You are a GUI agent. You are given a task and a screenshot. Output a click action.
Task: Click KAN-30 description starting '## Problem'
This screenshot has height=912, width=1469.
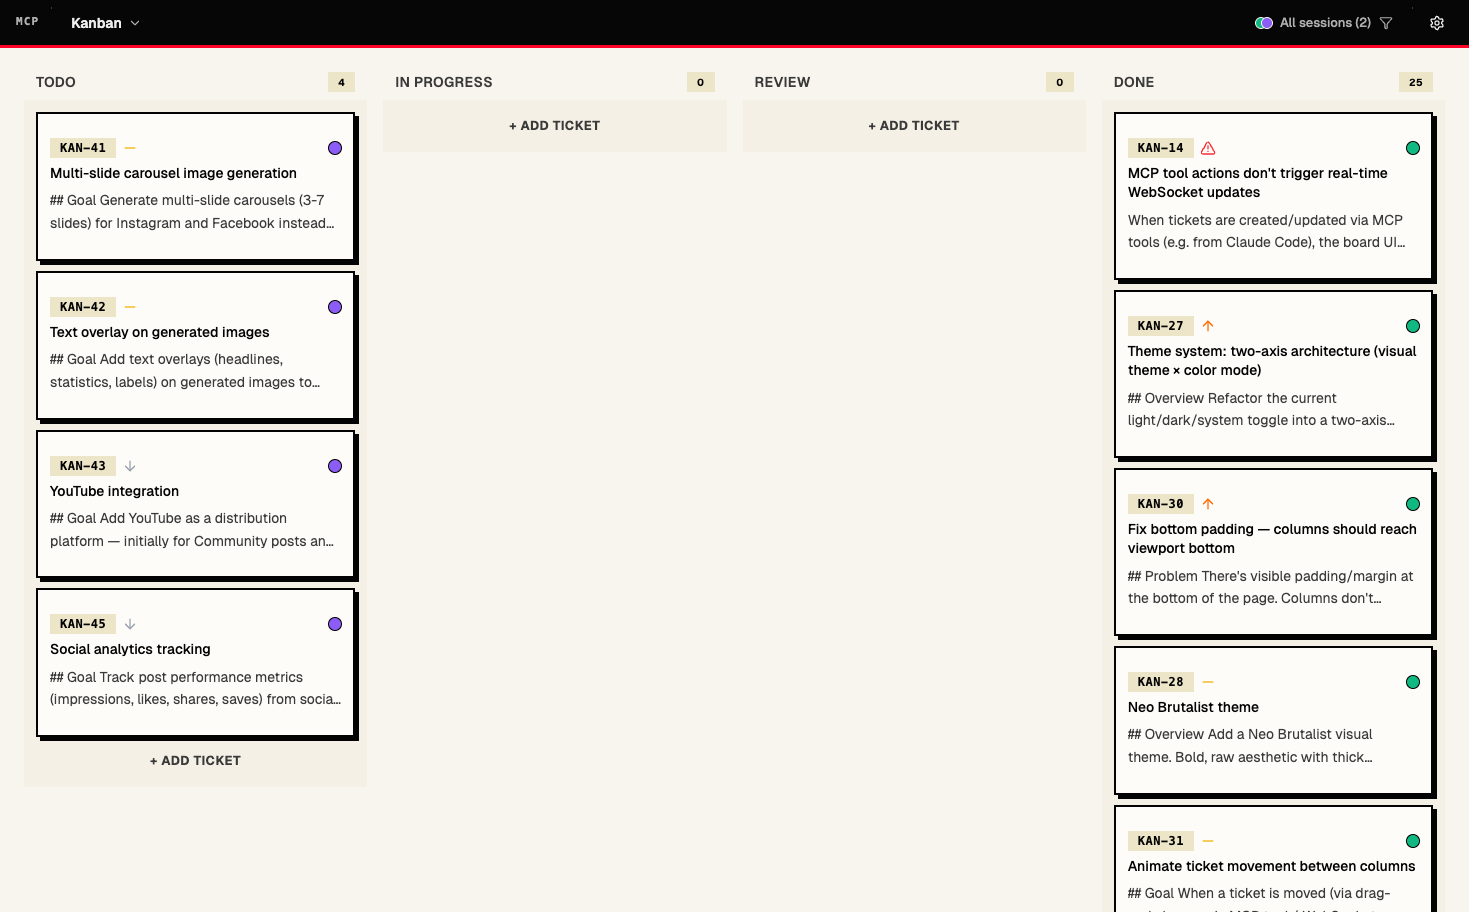coord(1270,588)
